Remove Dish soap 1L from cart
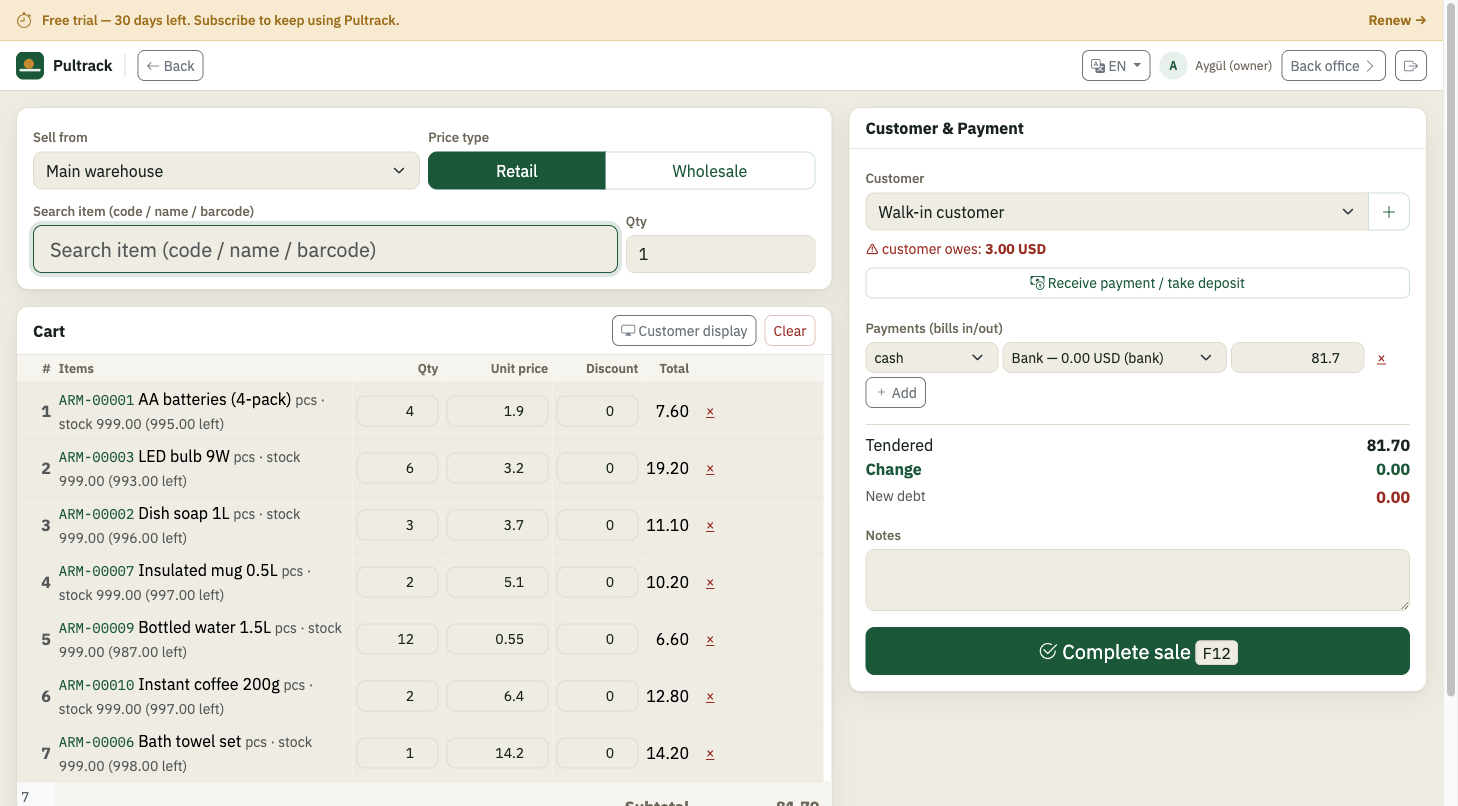1458x806 pixels. 710,525
